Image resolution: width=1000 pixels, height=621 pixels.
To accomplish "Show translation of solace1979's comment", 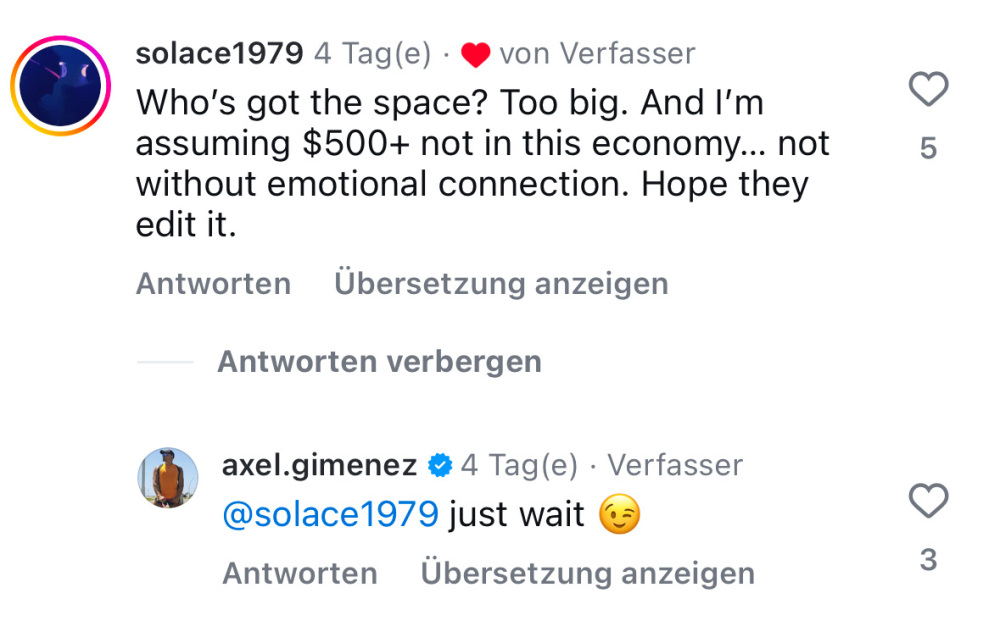I will tap(501, 284).
